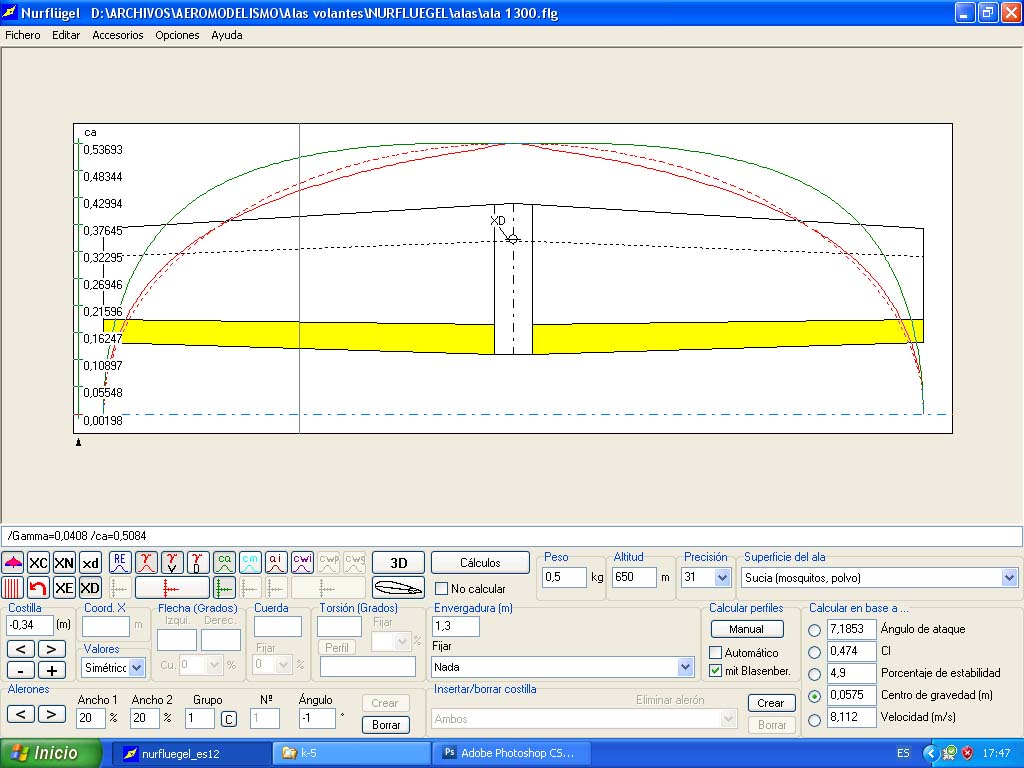Open the Accesorios menu
1024x768 pixels.
pyautogui.click(x=117, y=35)
